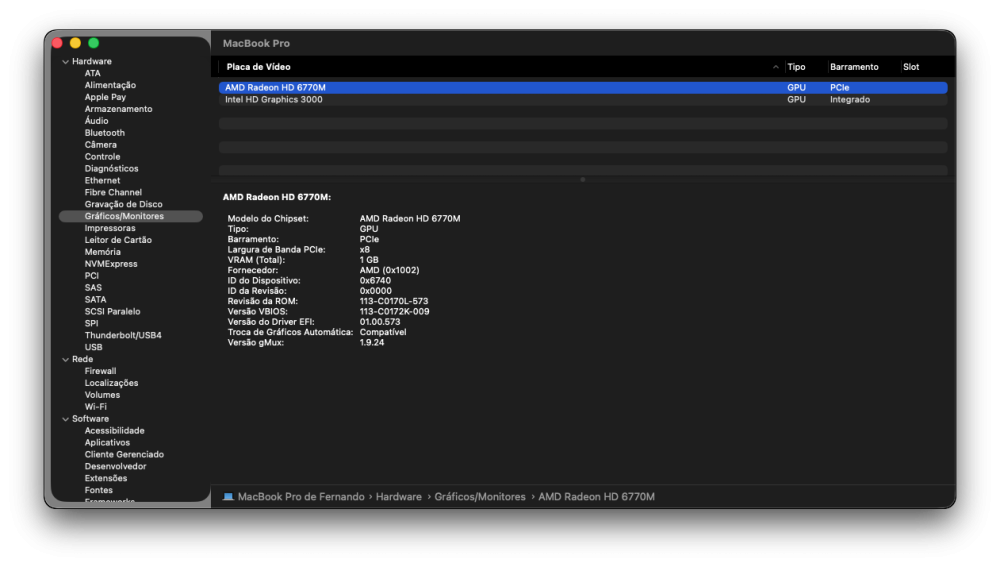
Task: Open Câmera in the sidebar
Action: (x=101, y=145)
